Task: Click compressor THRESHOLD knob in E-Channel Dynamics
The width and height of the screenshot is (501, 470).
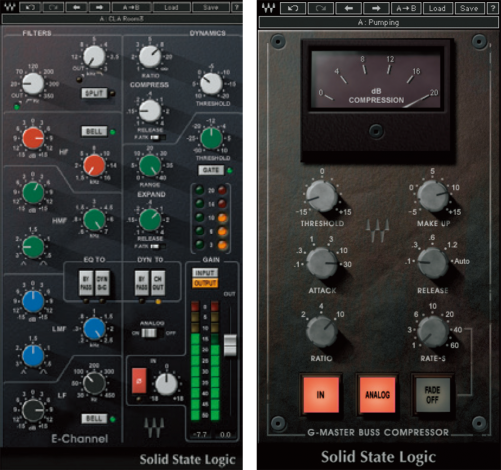Action: pyautogui.click(x=211, y=83)
